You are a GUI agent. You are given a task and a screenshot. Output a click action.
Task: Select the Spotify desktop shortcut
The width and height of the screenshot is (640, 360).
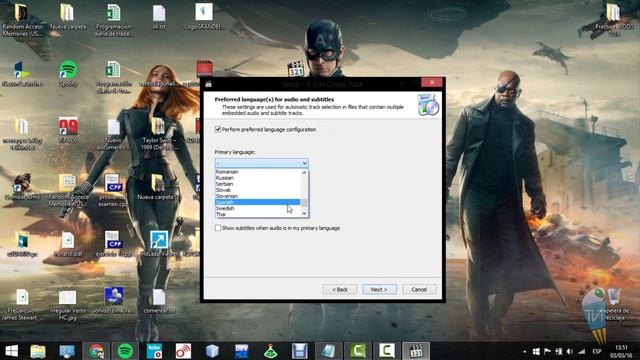68,74
